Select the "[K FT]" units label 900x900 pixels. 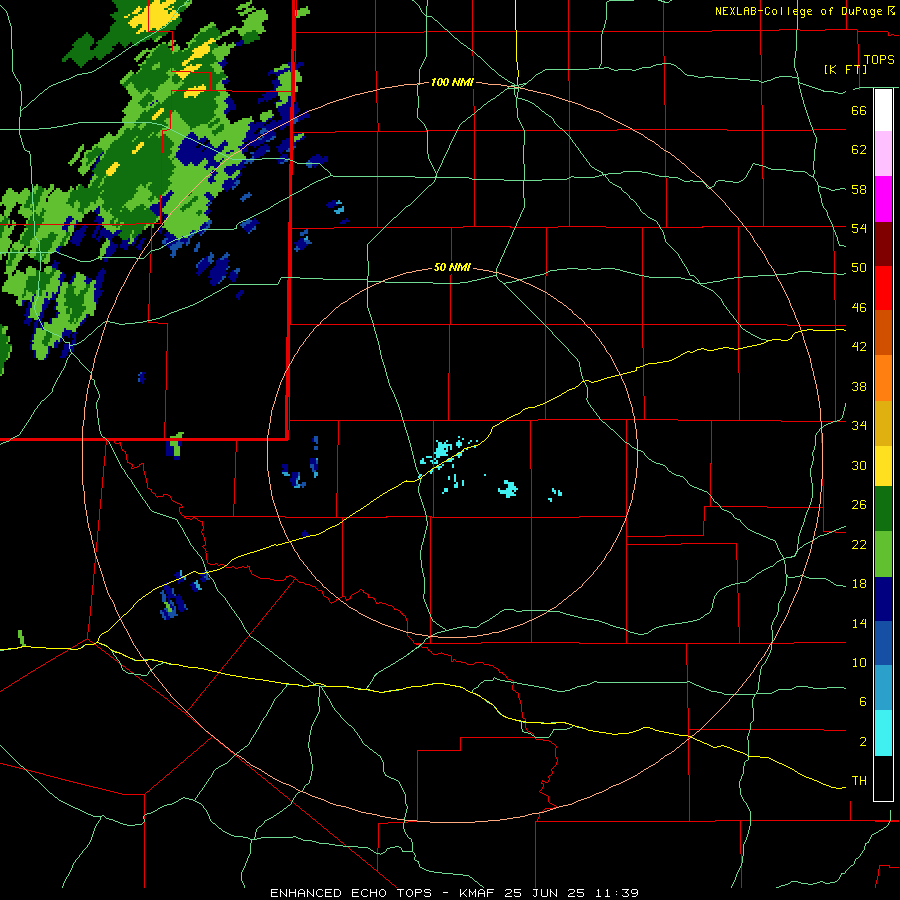tap(845, 69)
